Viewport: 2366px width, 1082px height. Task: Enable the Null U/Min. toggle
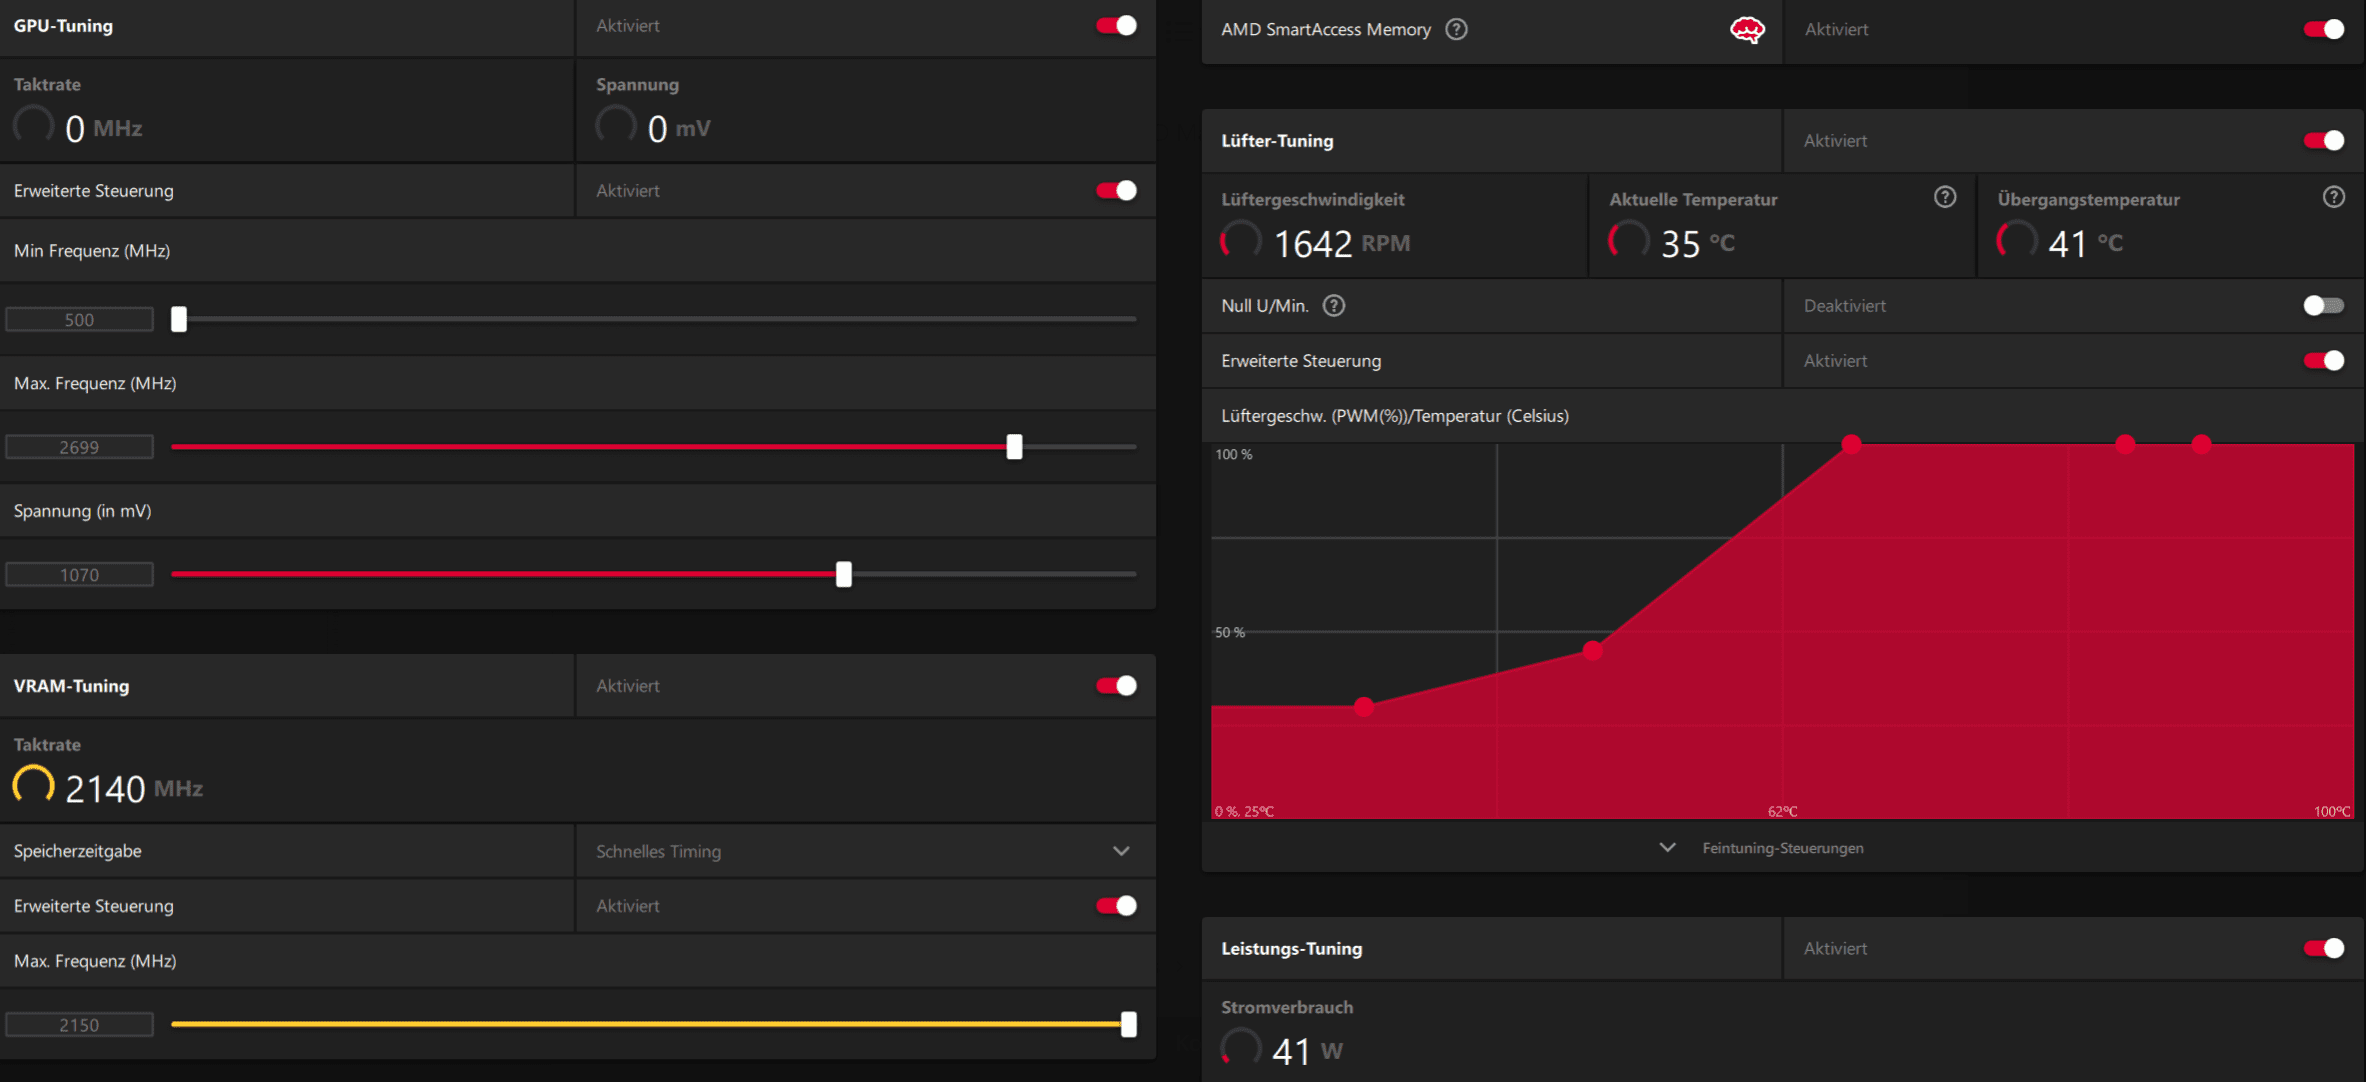2322,306
